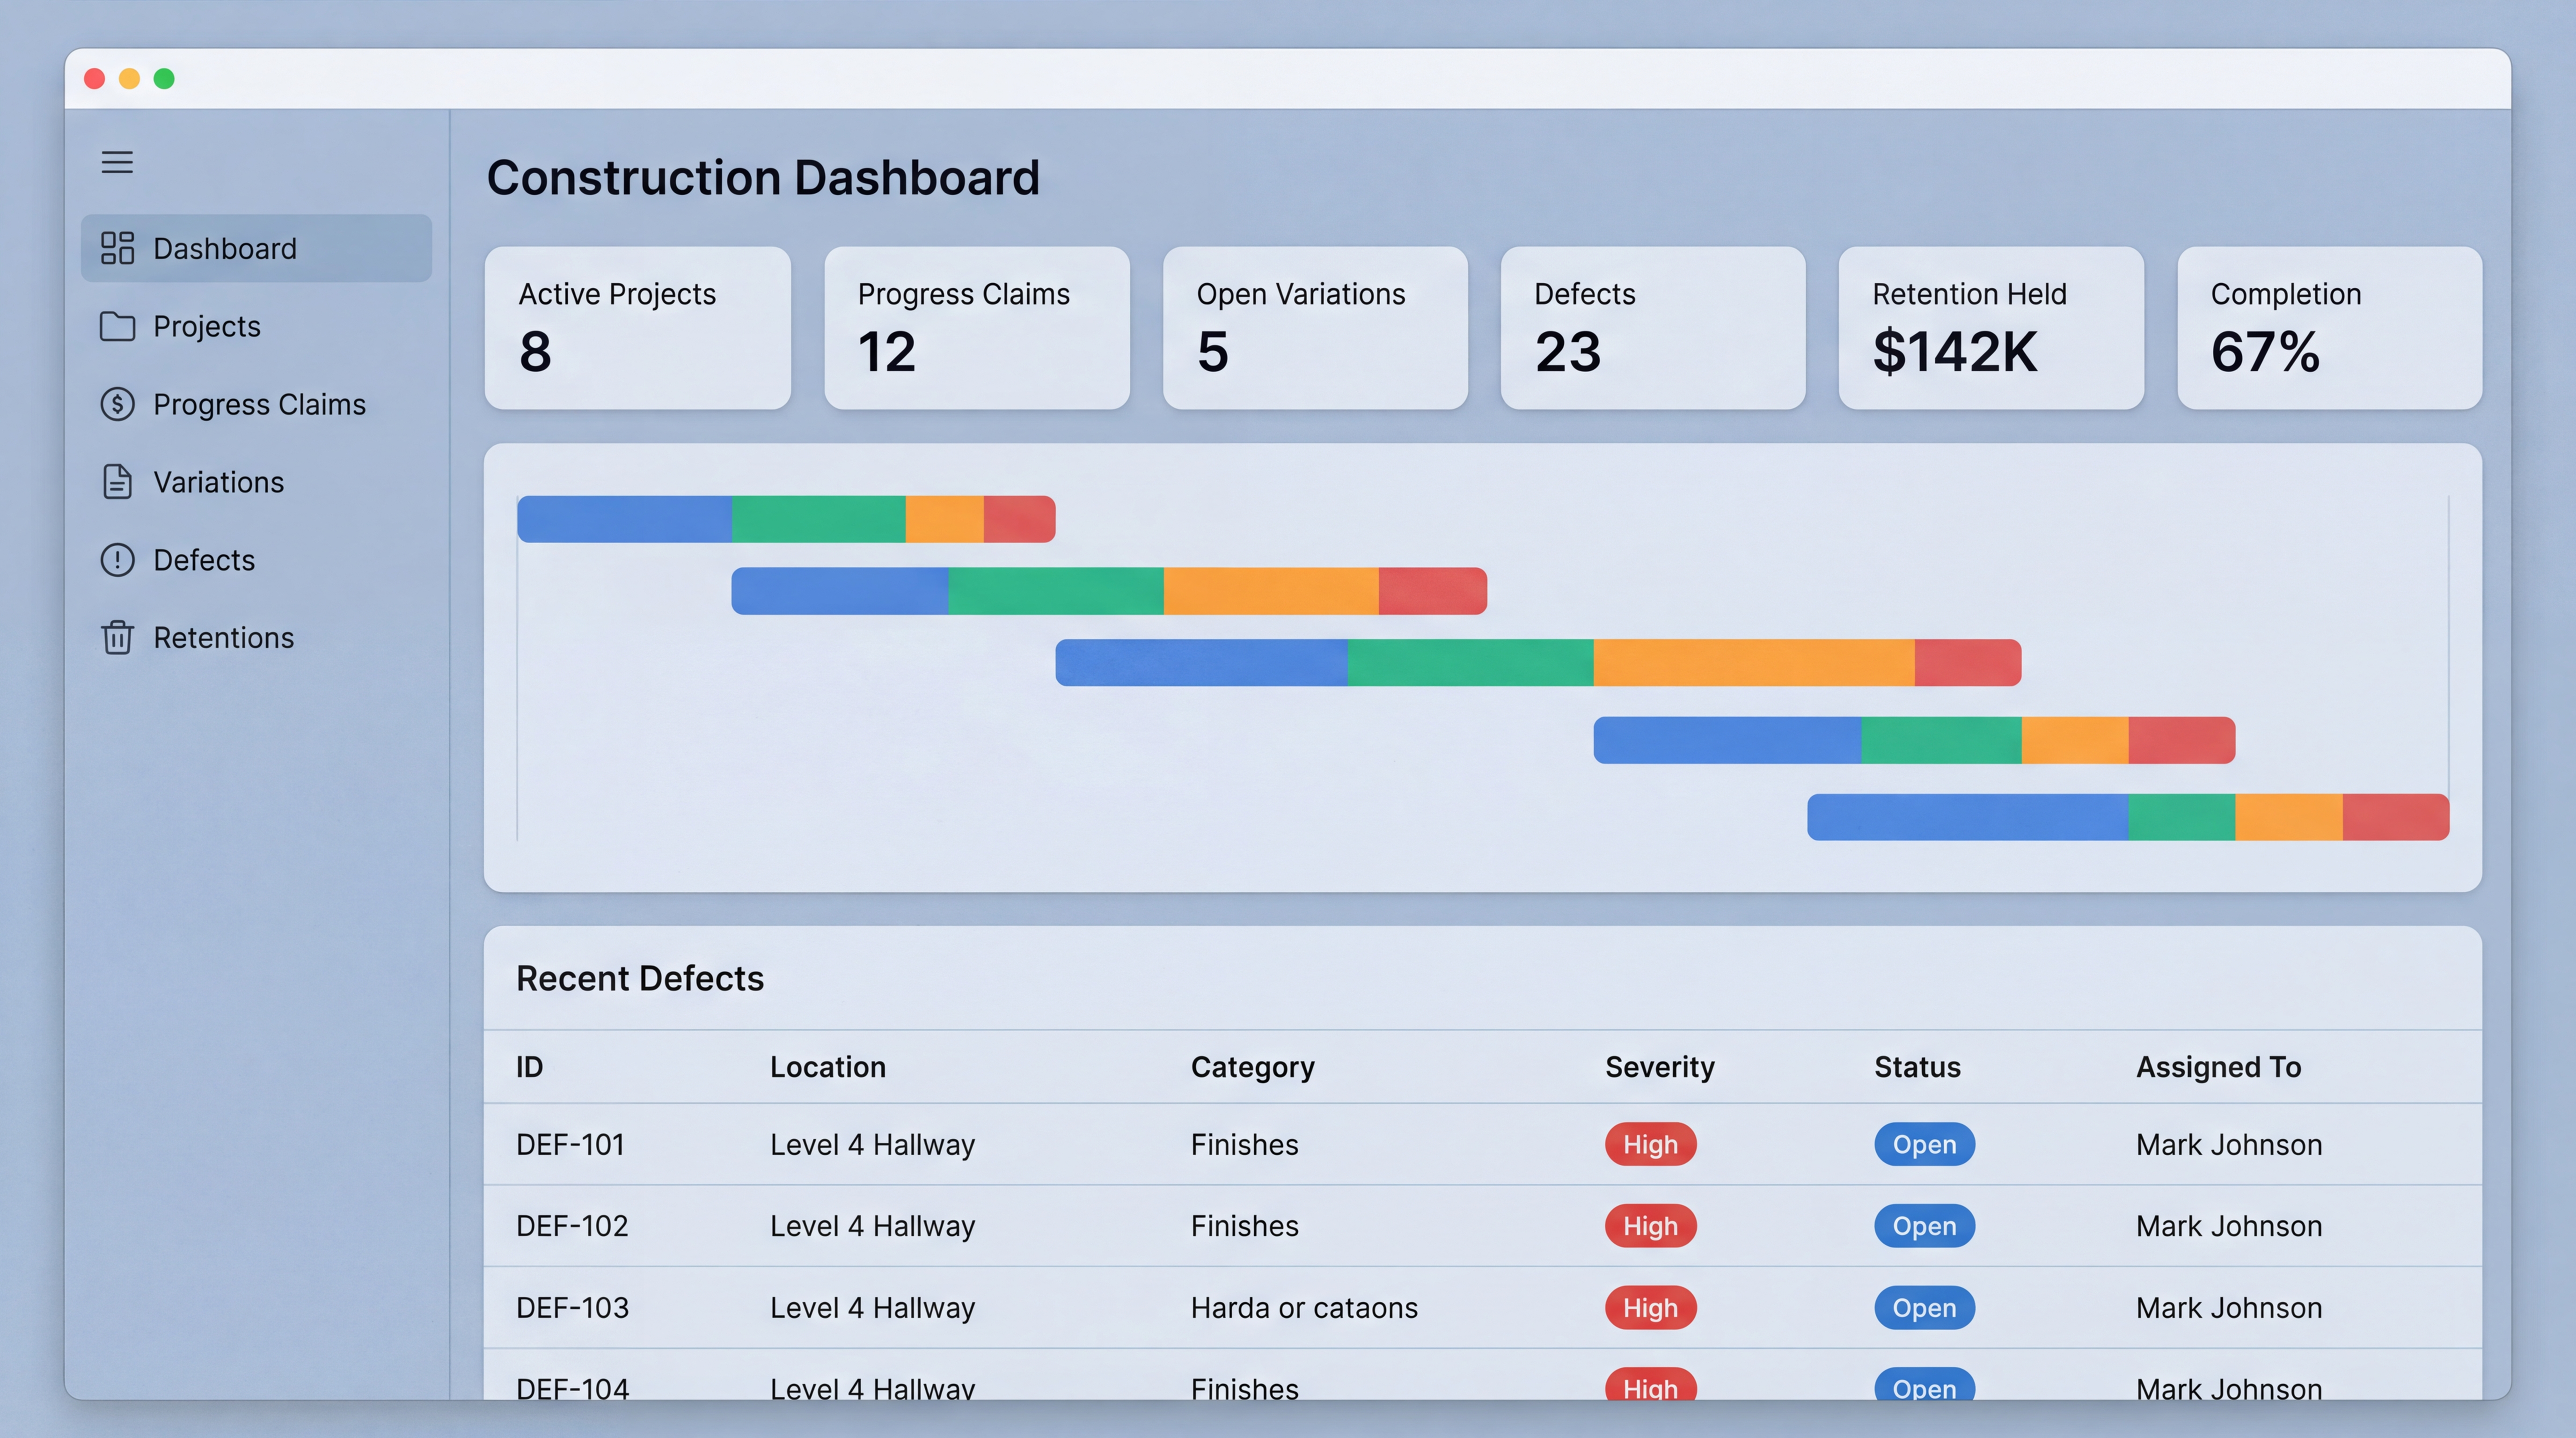Viewport: 2576px width, 1438px height.
Task: Click the Assigned To column header
Action: pos(2218,1067)
